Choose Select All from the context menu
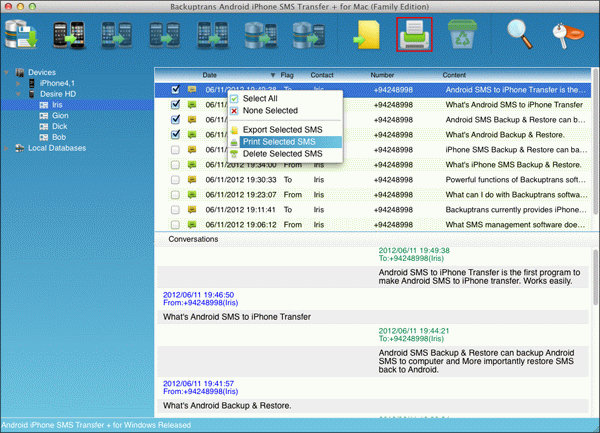This screenshot has width=600, height=433. (x=285, y=98)
